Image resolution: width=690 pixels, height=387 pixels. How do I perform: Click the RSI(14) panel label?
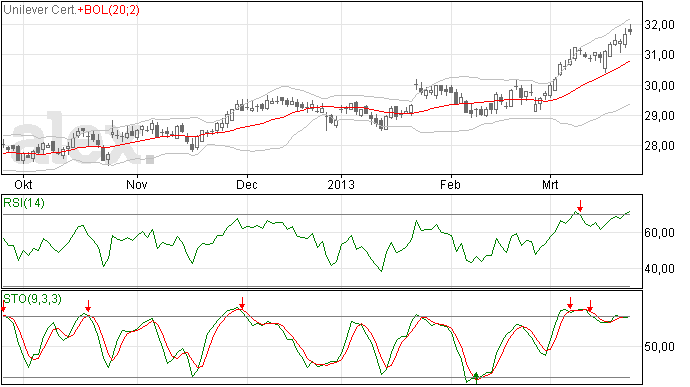click(24, 203)
